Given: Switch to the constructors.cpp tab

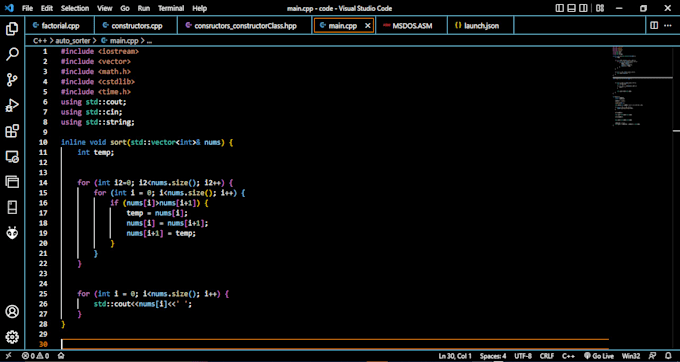Looking at the screenshot, I should tap(136, 26).
